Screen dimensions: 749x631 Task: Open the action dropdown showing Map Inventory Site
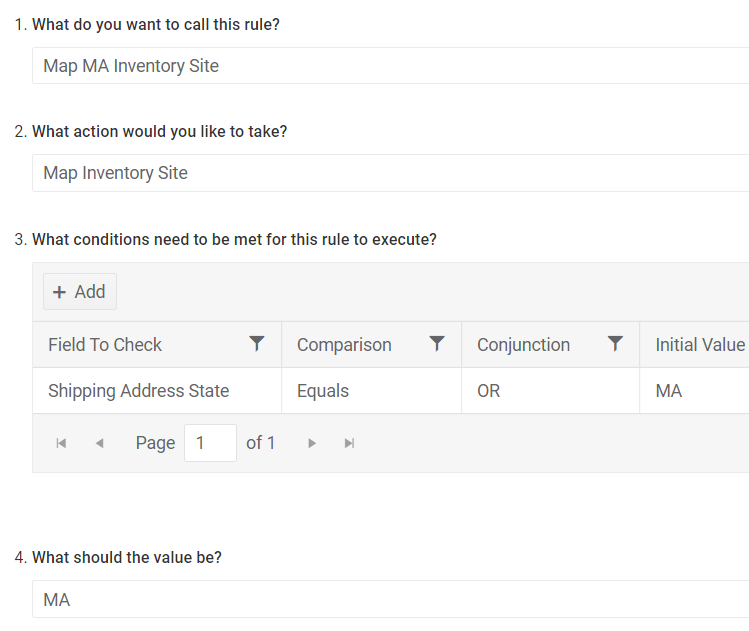pyautogui.click(x=390, y=173)
